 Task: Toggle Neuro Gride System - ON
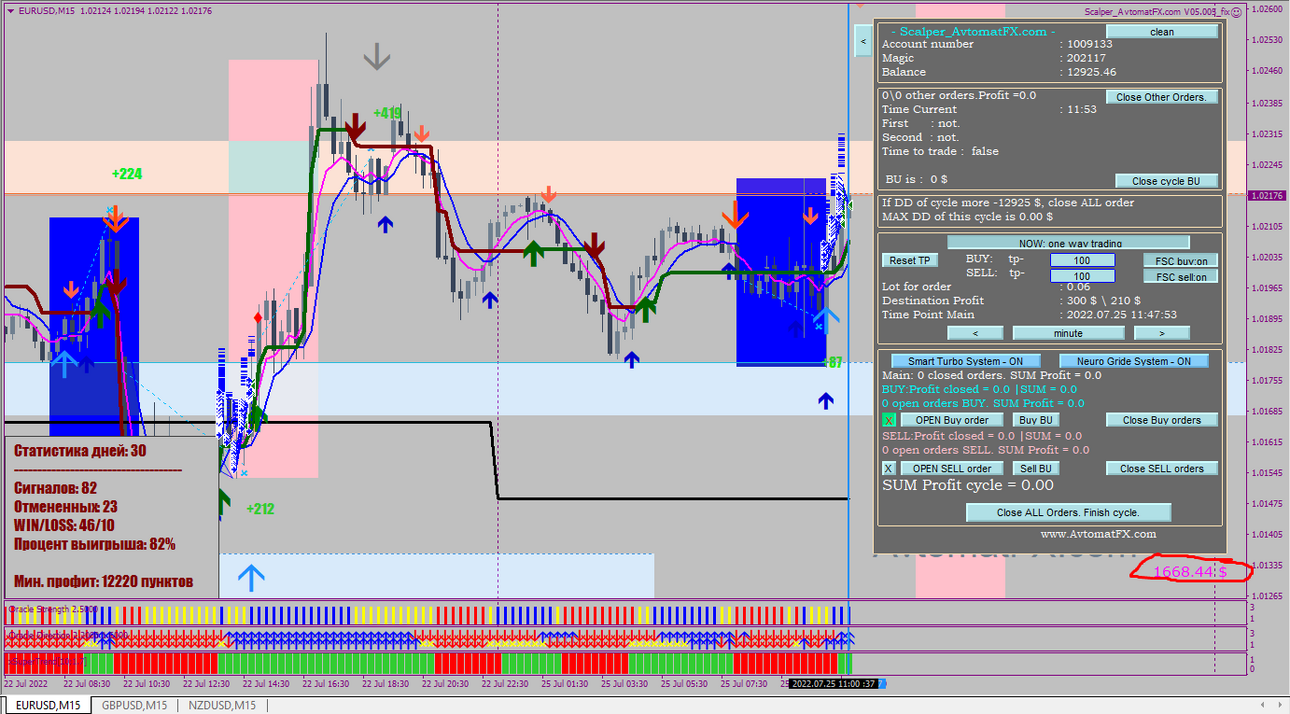(1133, 361)
